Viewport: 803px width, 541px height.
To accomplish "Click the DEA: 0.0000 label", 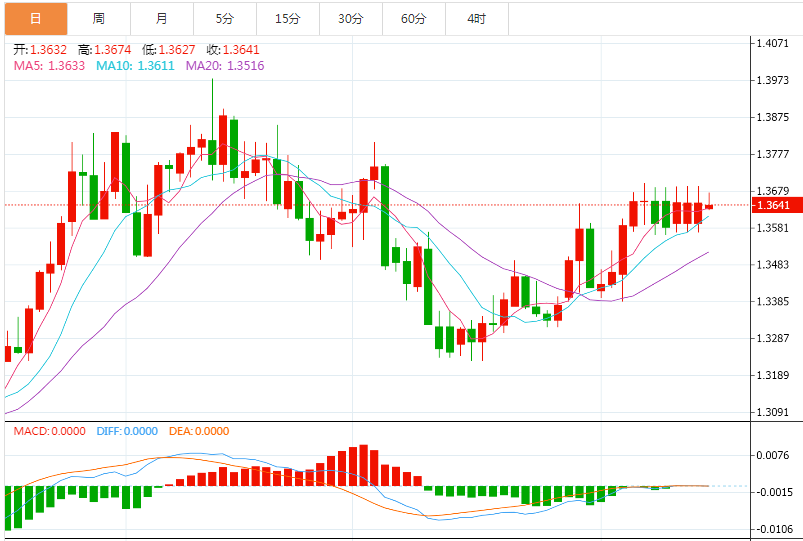I will [x=199, y=431].
